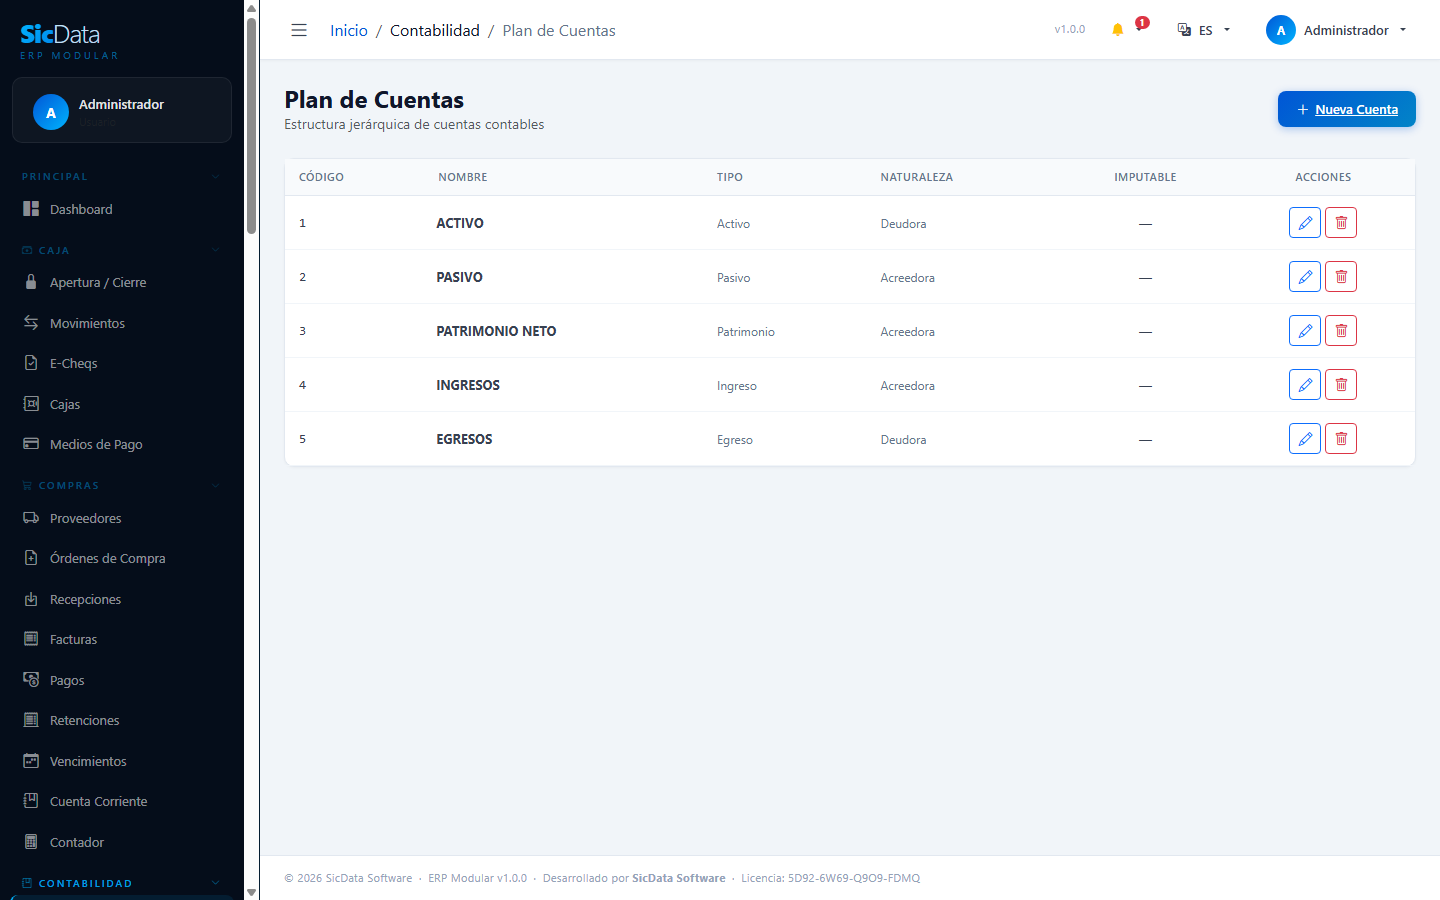This screenshot has height=900, width=1440.
Task: Click the Patrimonio type cell
Action: [x=746, y=332]
